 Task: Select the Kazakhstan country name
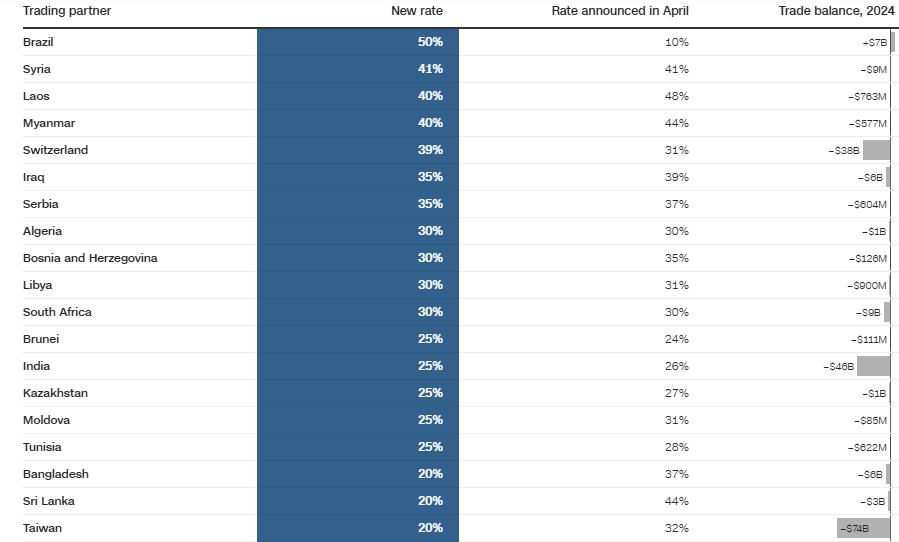[x=55, y=393]
